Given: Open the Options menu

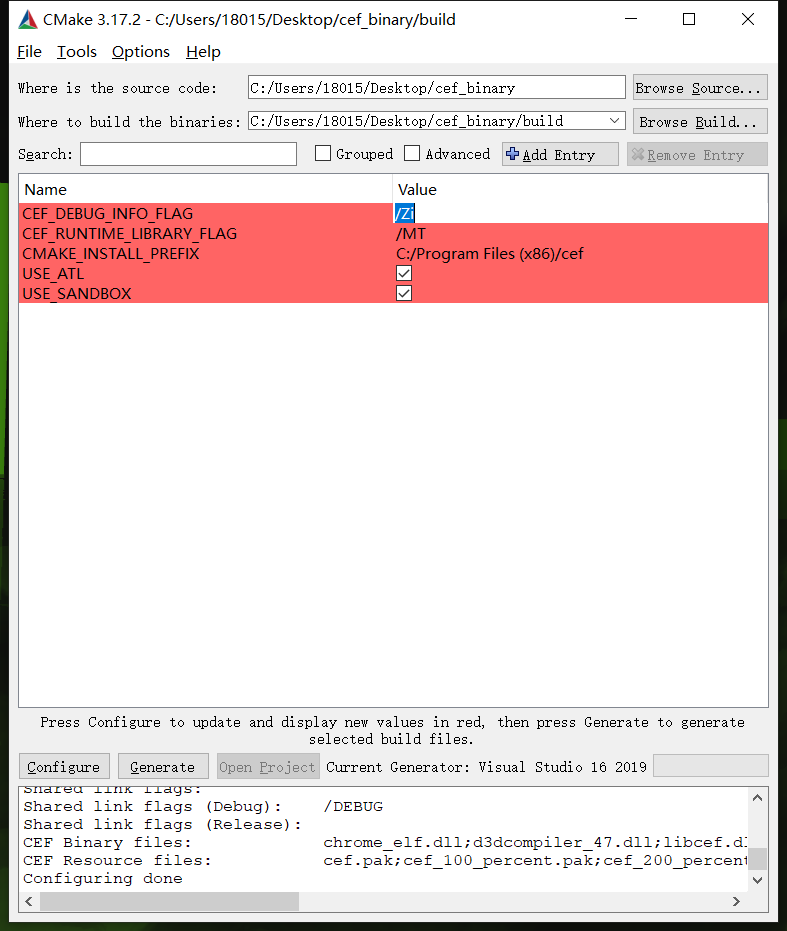Looking at the screenshot, I should tap(141, 52).
